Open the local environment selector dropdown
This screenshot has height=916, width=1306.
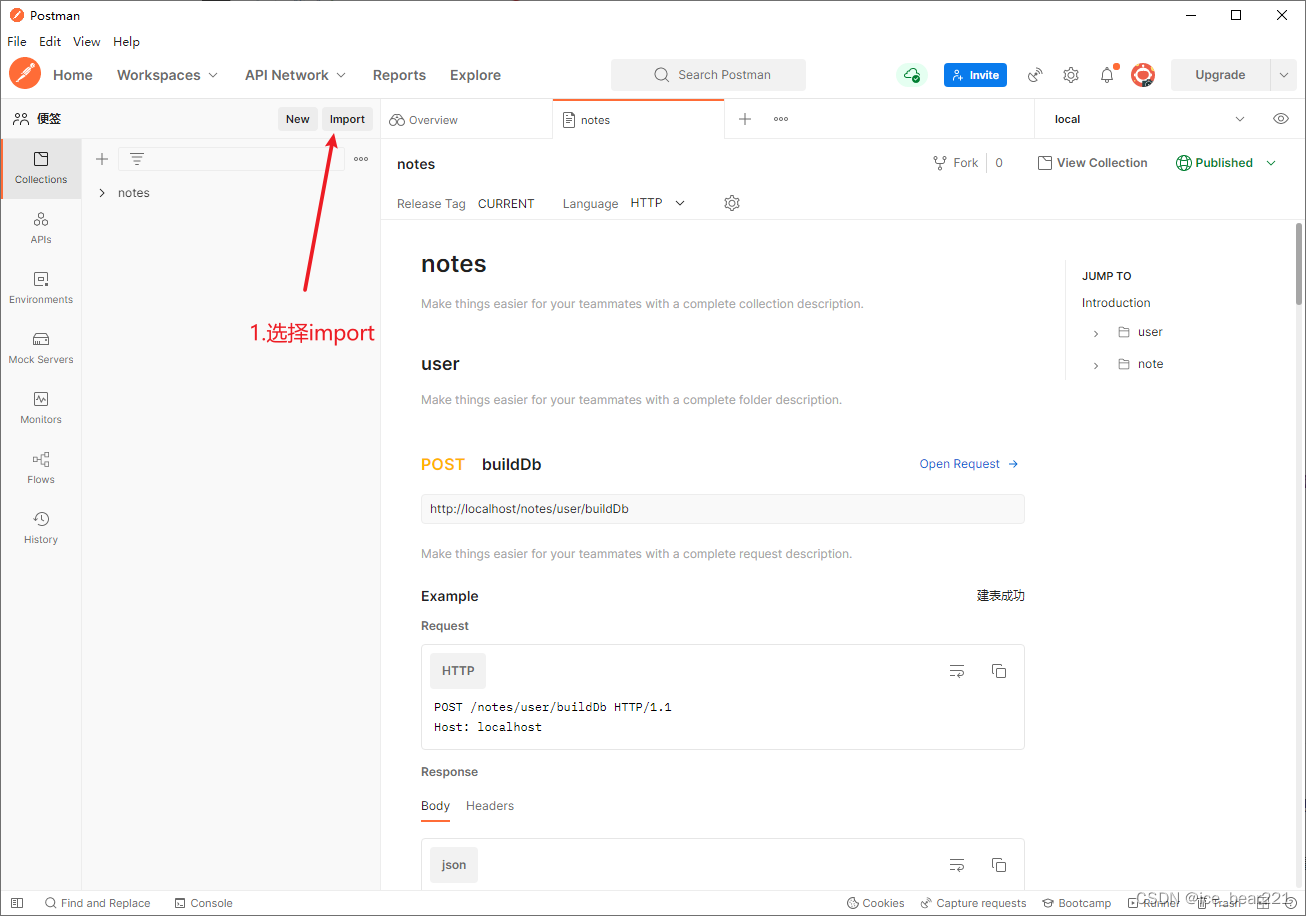pos(1150,119)
